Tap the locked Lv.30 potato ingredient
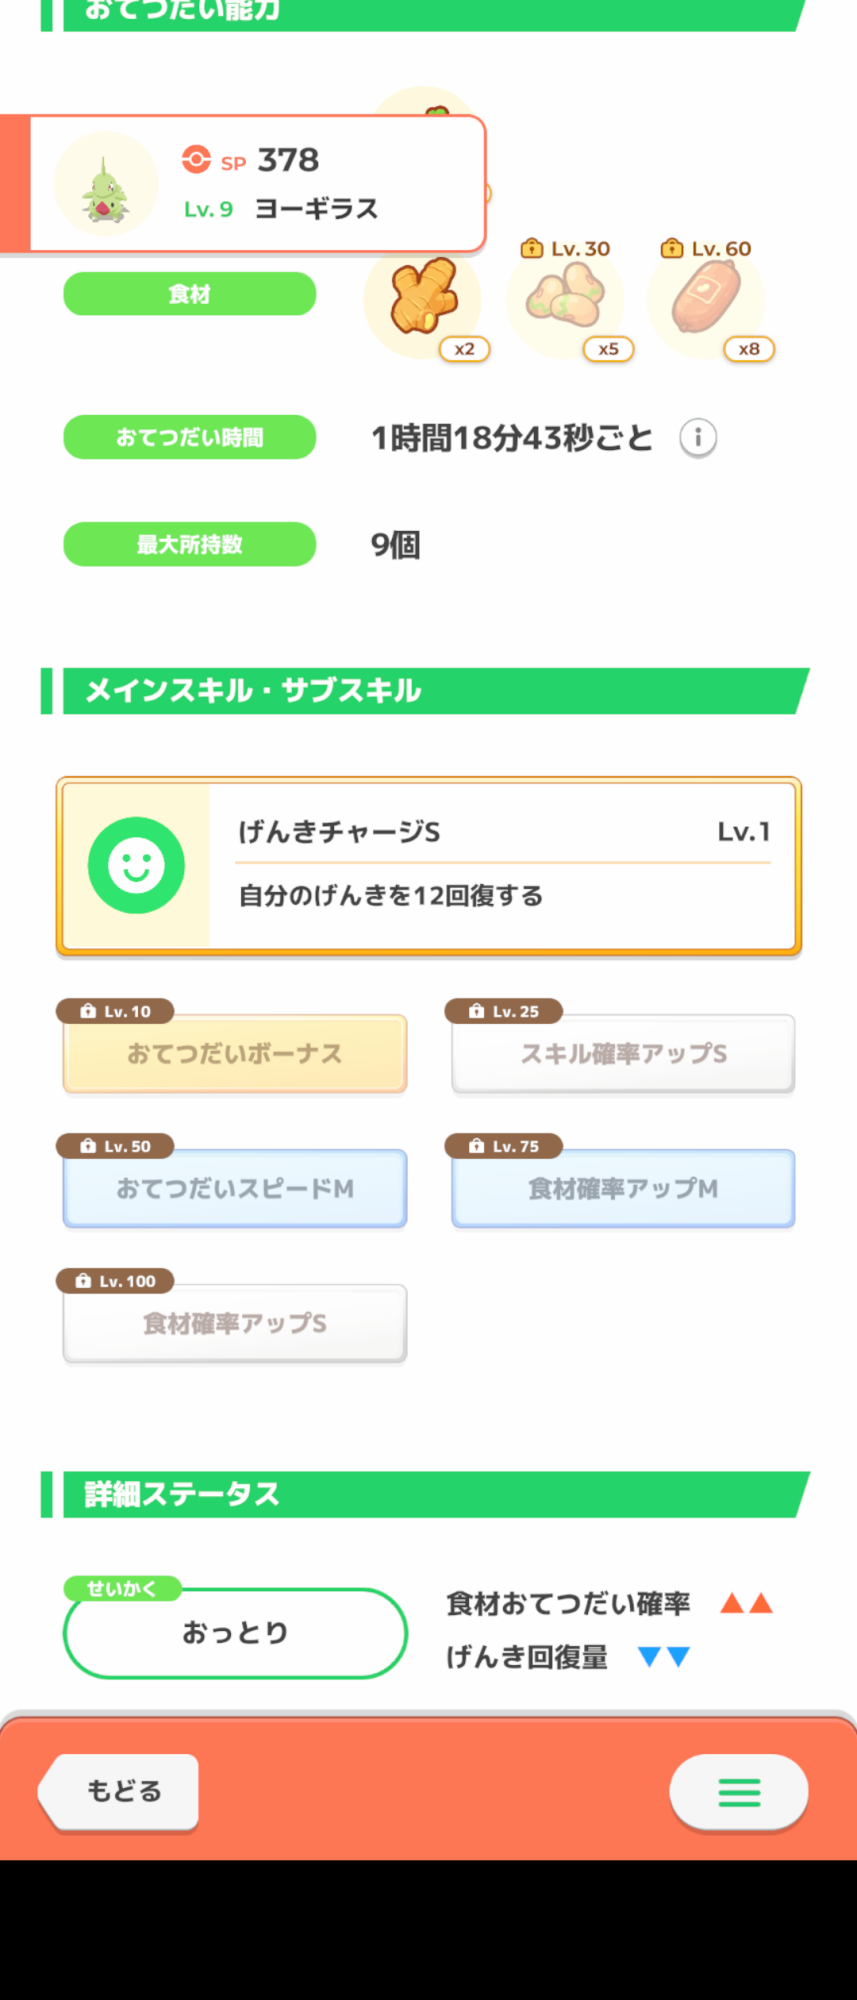The width and height of the screenshot is (857, 2000). [x=565, y=298]
